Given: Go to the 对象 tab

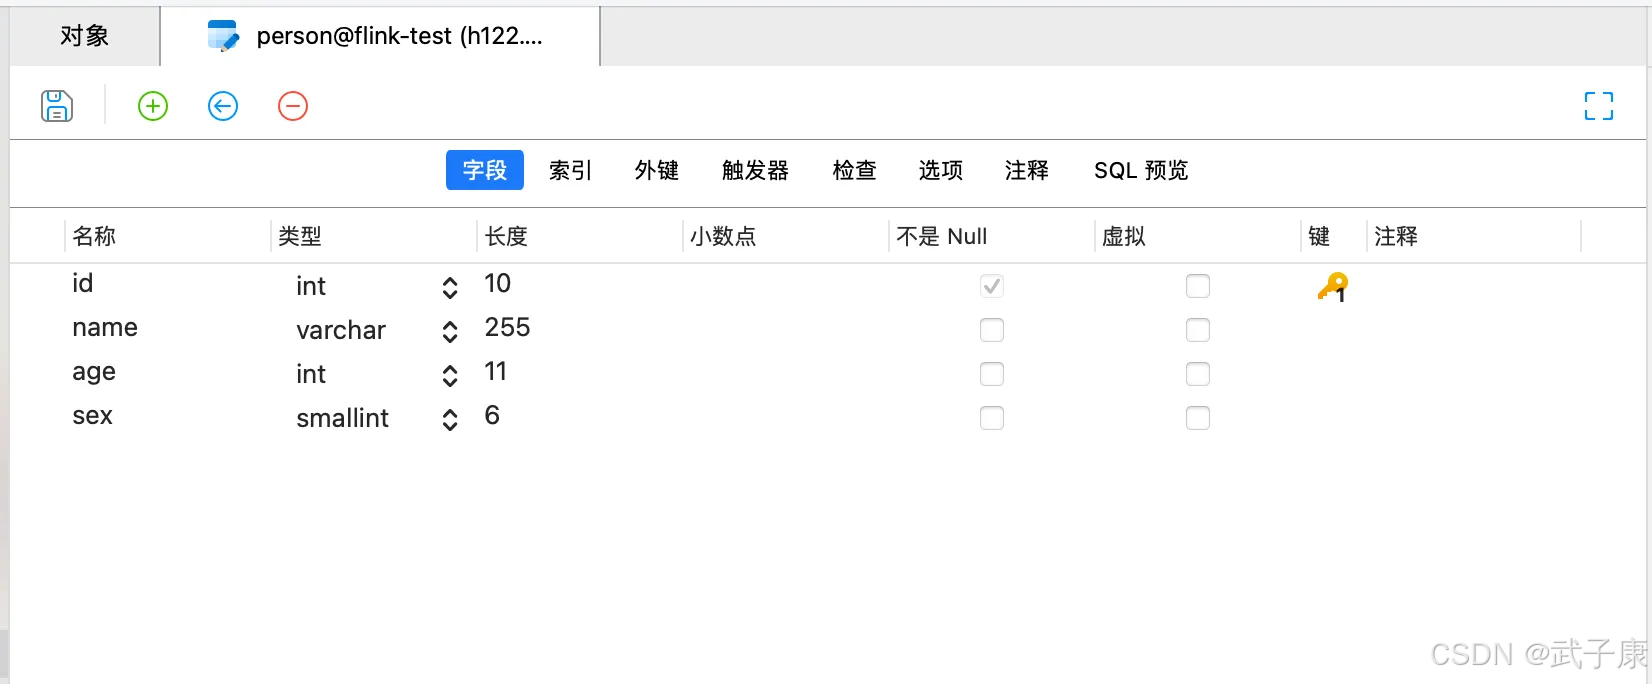Looking at the screenshot, I should pyautogui.click(x=84, y=36).
